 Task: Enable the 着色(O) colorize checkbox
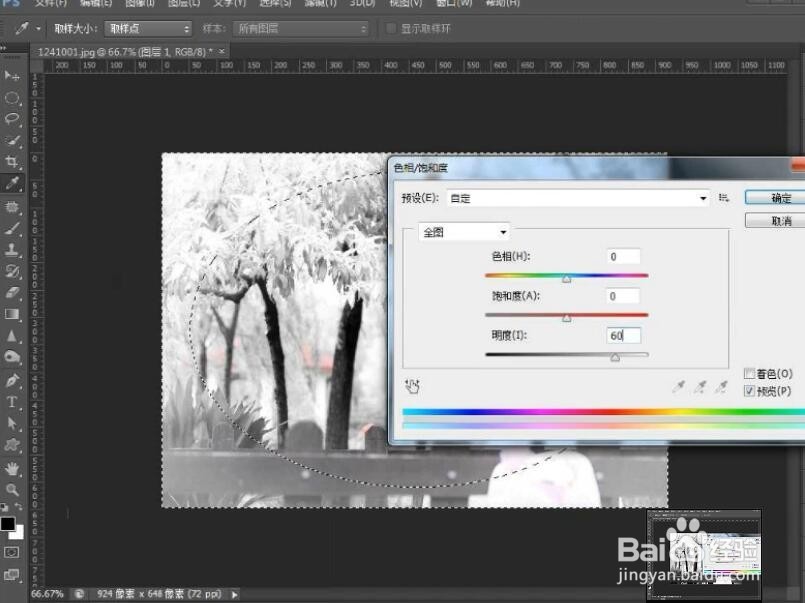tap(749, 374)
